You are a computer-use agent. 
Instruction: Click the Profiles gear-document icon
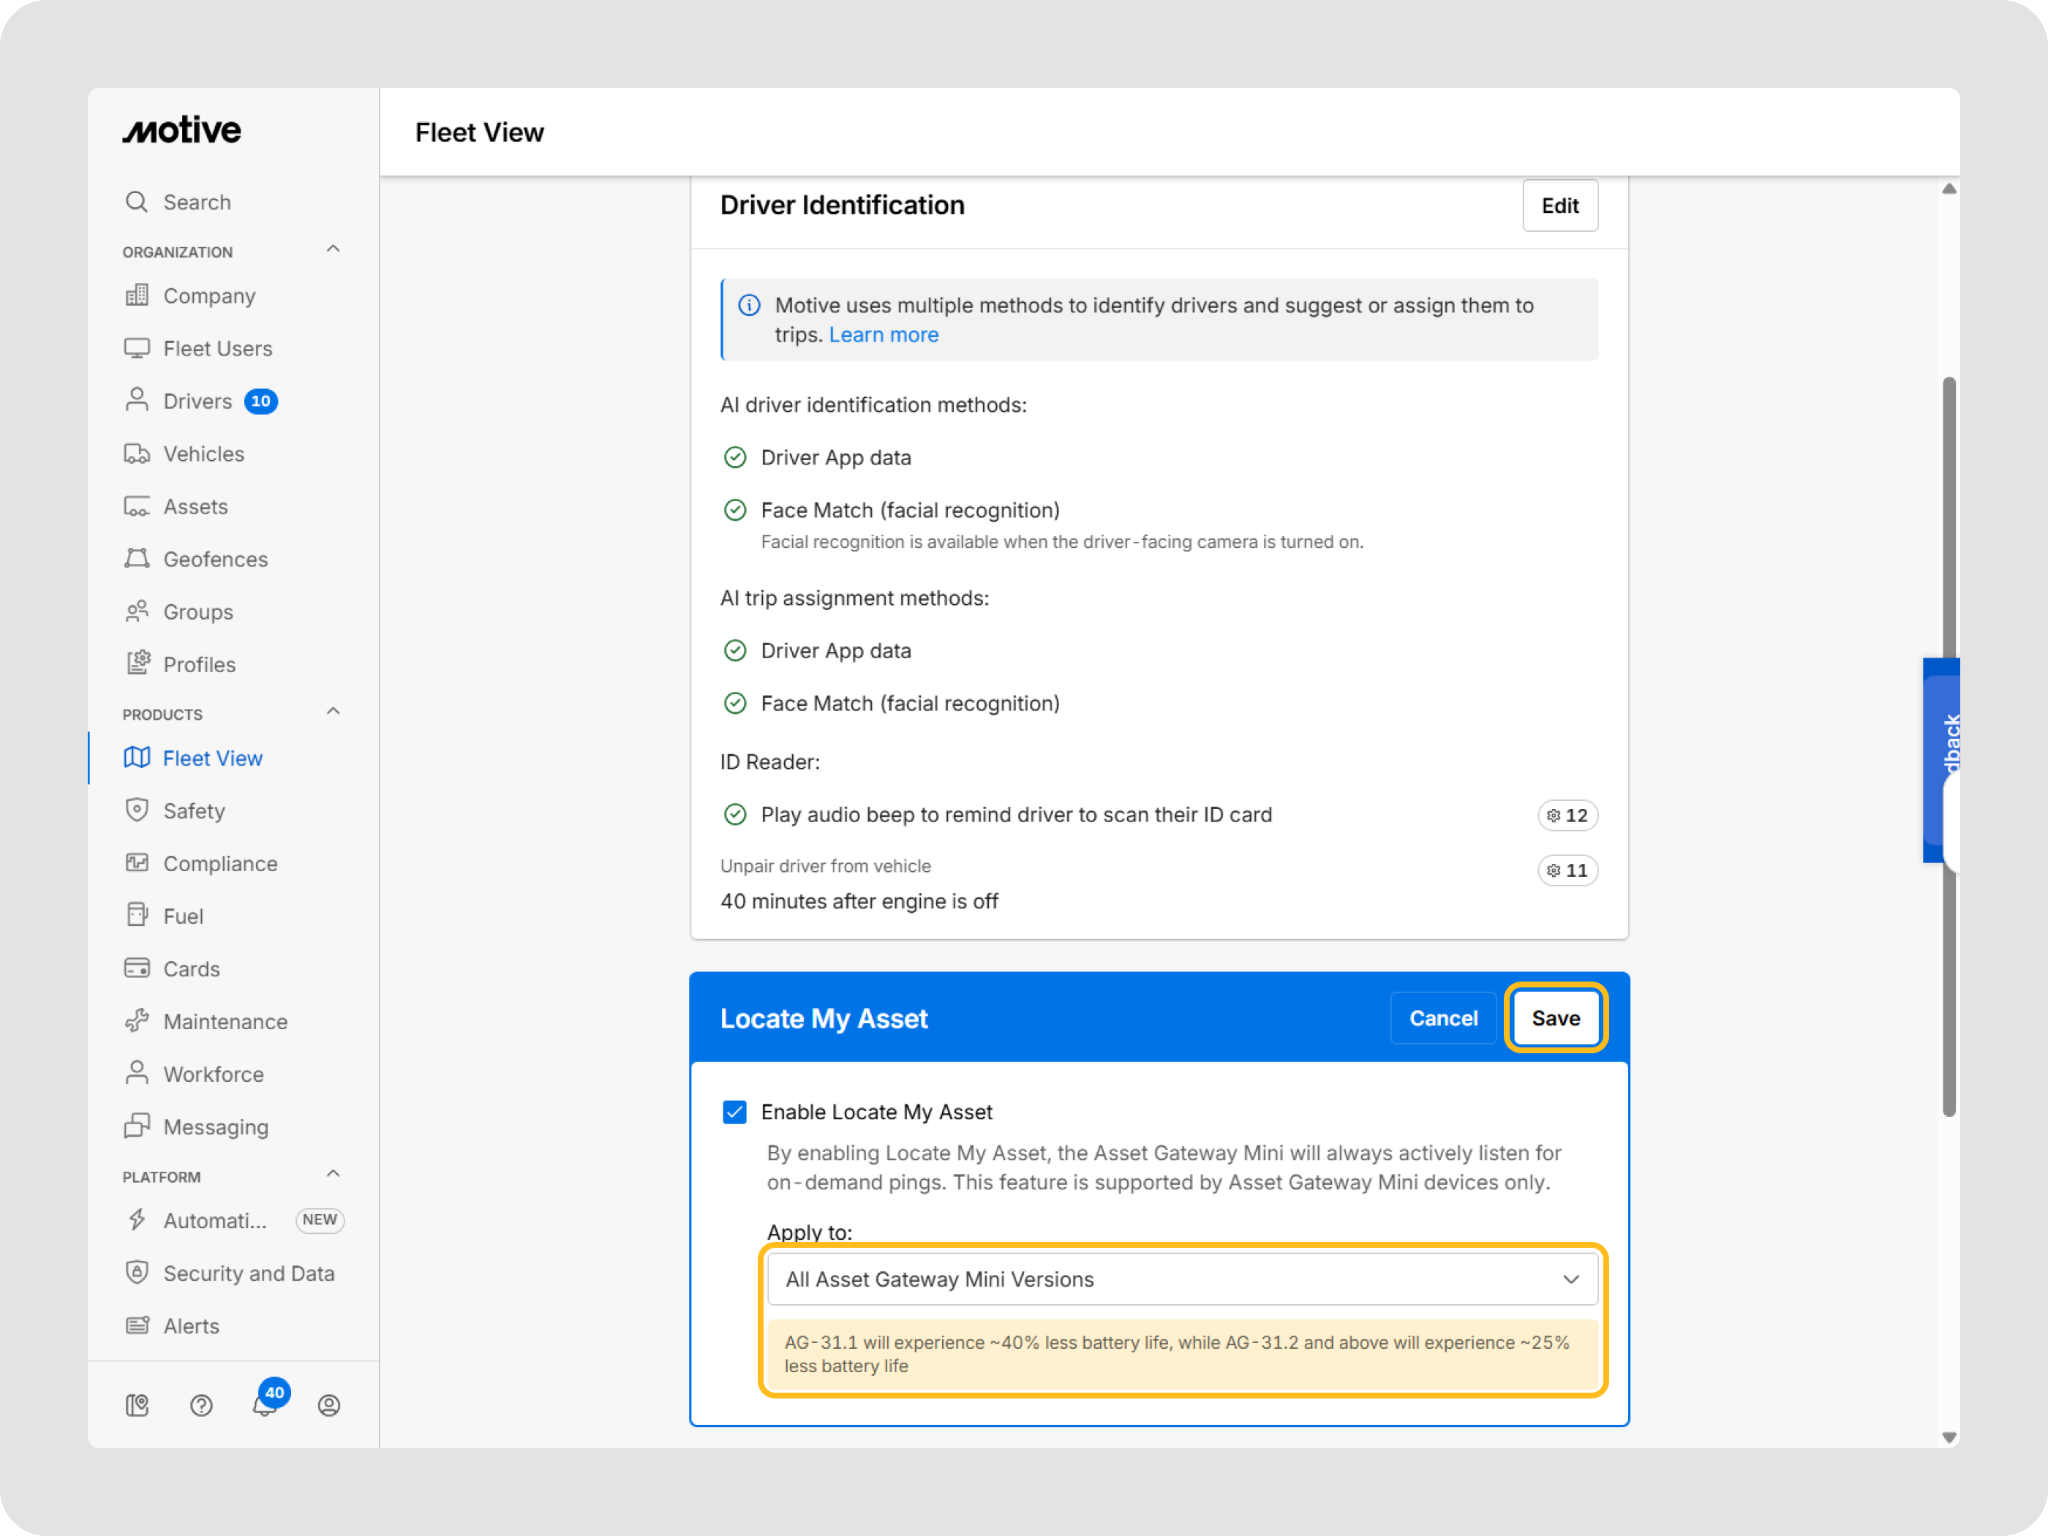point(139,663)
